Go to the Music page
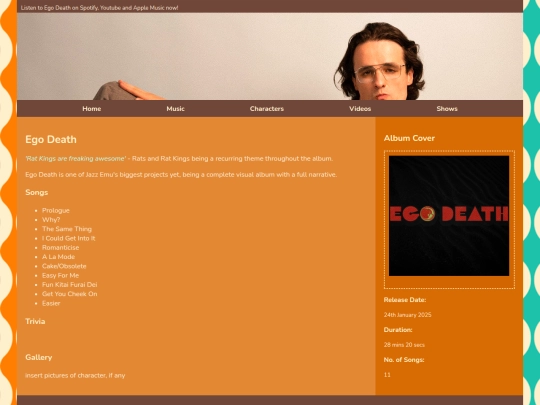540x405 pixels. [x=176, y=109]
